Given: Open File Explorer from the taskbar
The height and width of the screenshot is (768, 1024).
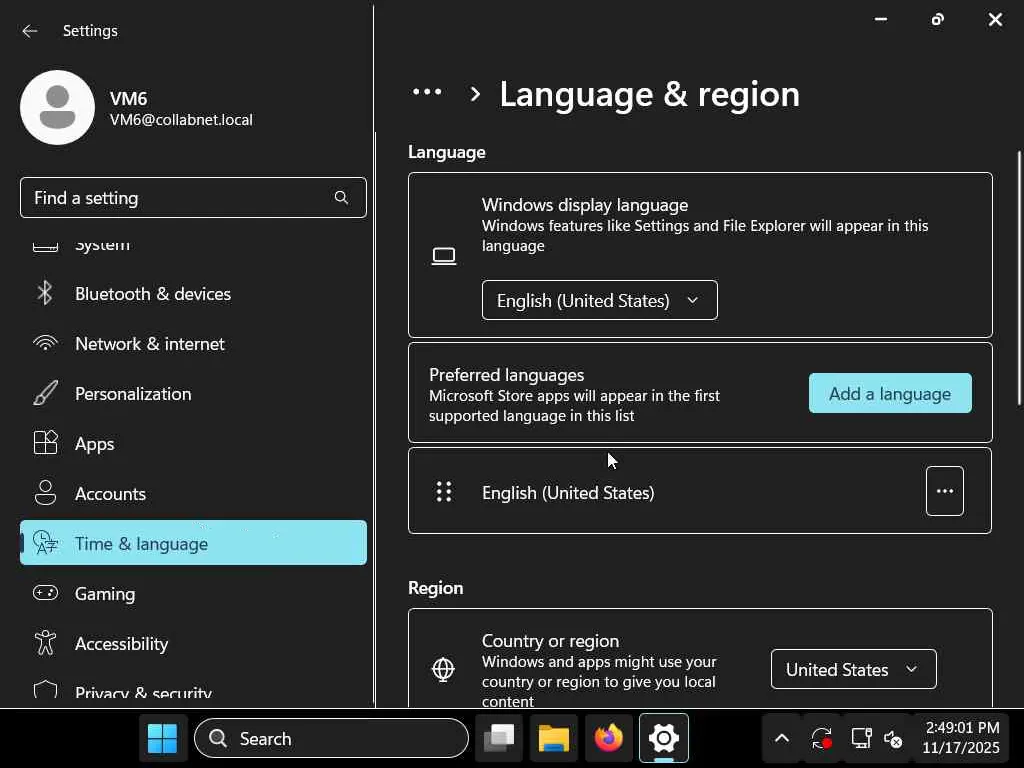Looking at the screenshot, I should pos(554,739).
